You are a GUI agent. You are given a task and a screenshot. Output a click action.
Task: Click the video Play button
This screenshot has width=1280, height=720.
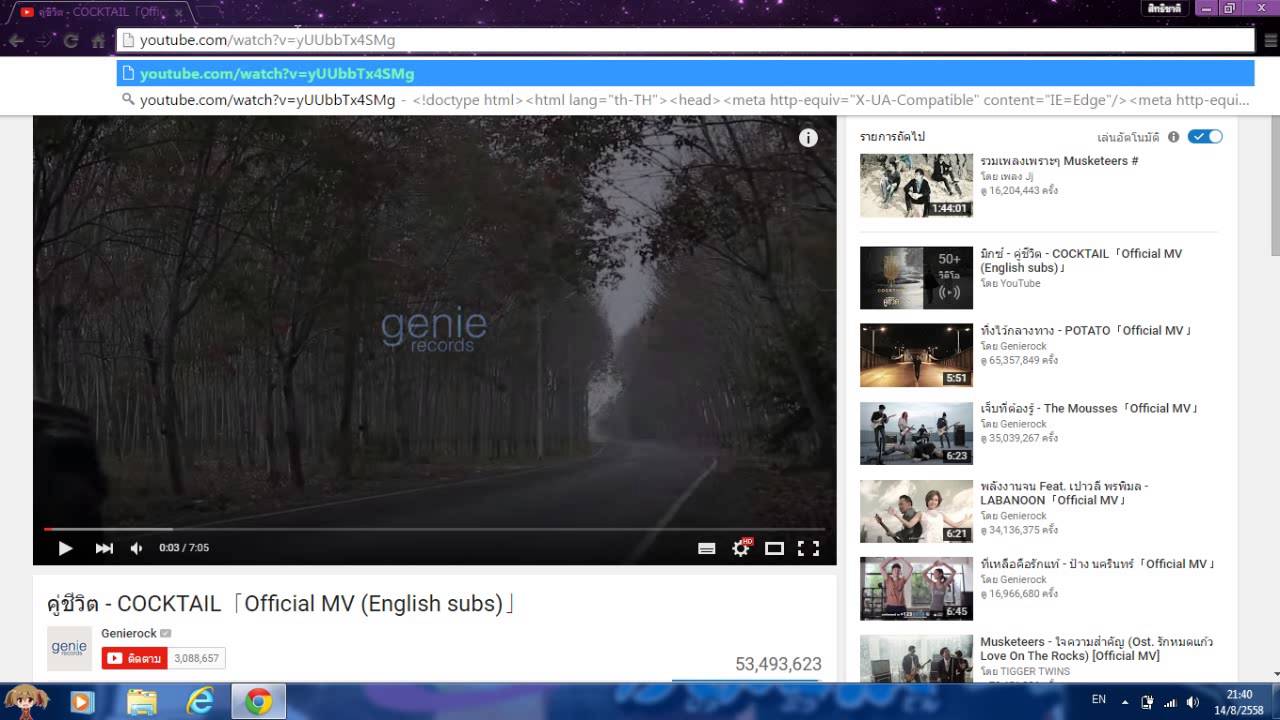pyautogui.click(x=65, y=548)
